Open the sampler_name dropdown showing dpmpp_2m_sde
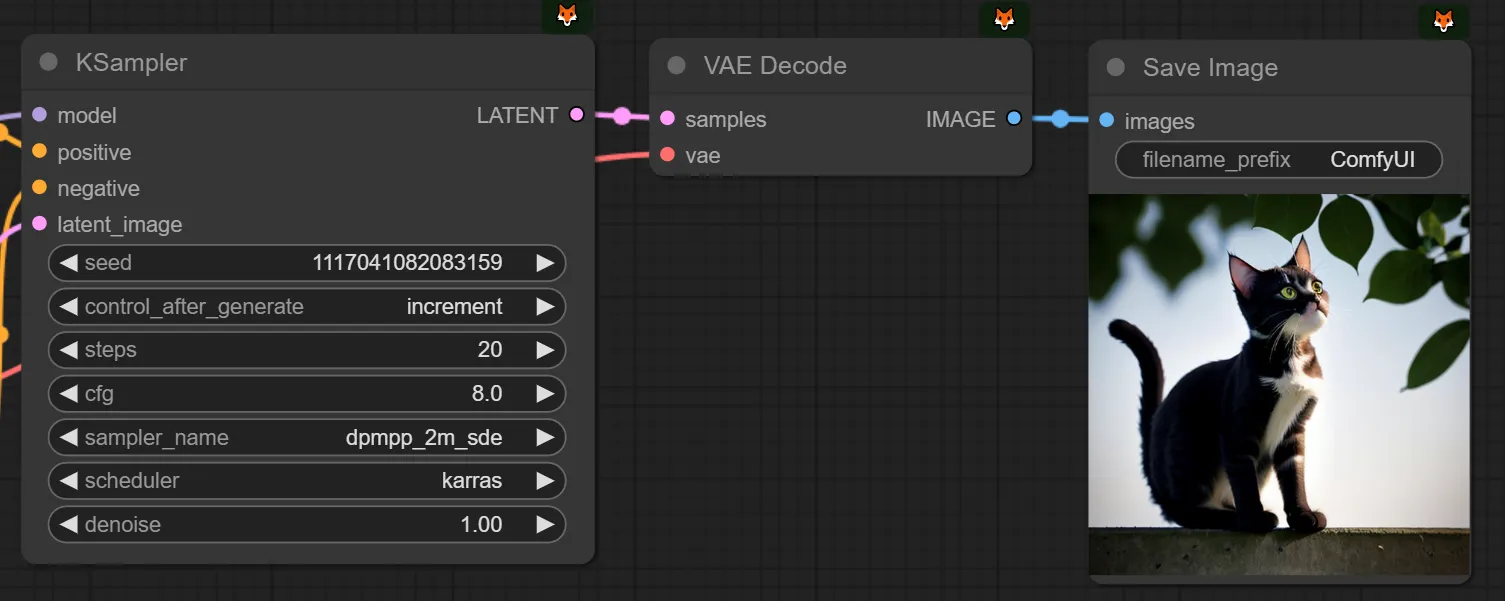 tap(306, 437)
